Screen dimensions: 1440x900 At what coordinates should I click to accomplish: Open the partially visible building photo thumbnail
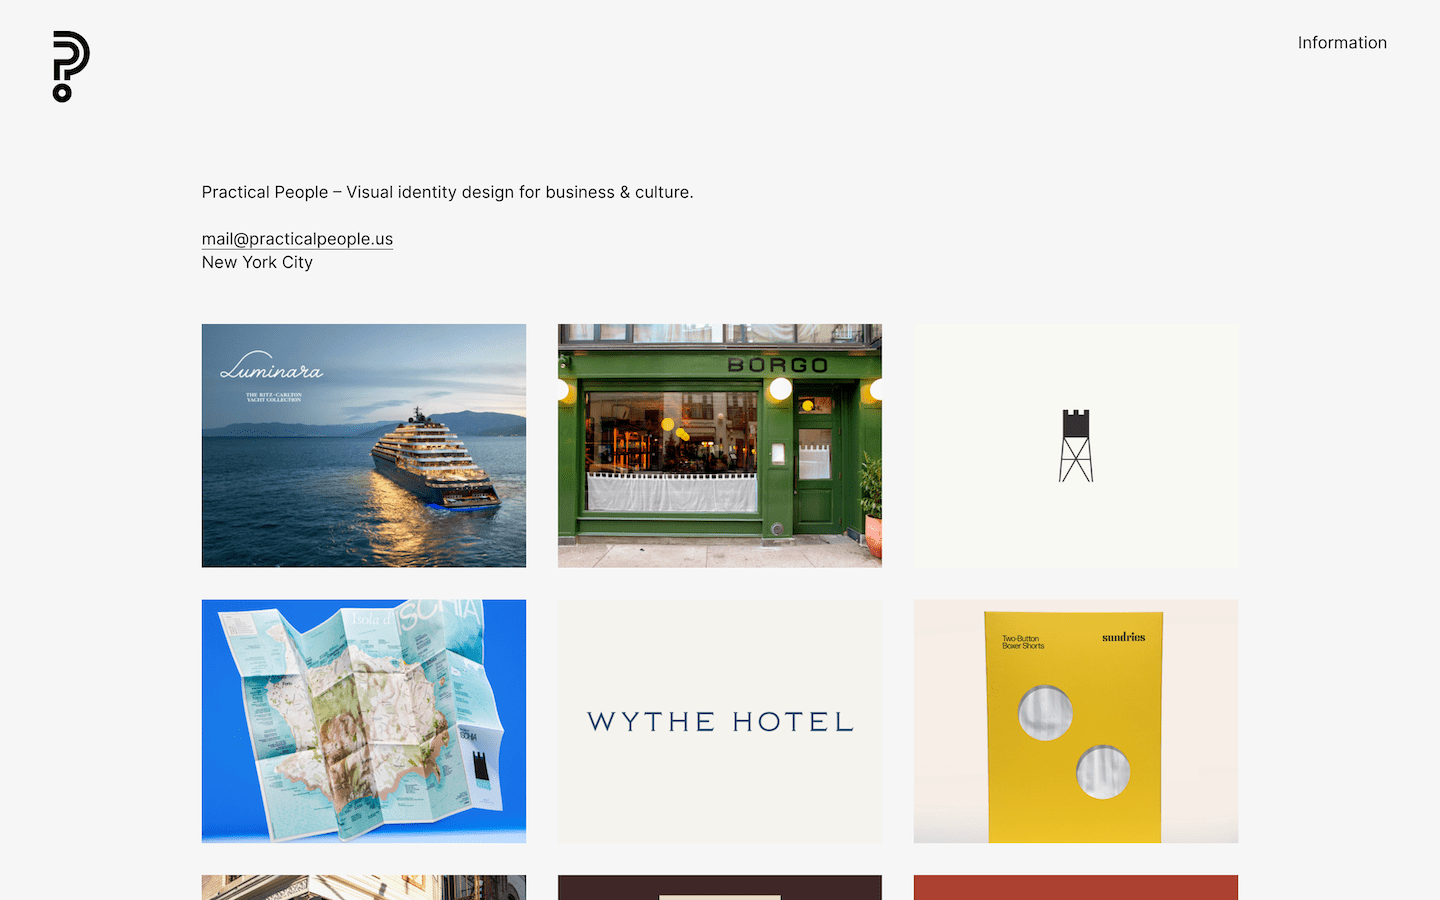click(x=364, y=888)
